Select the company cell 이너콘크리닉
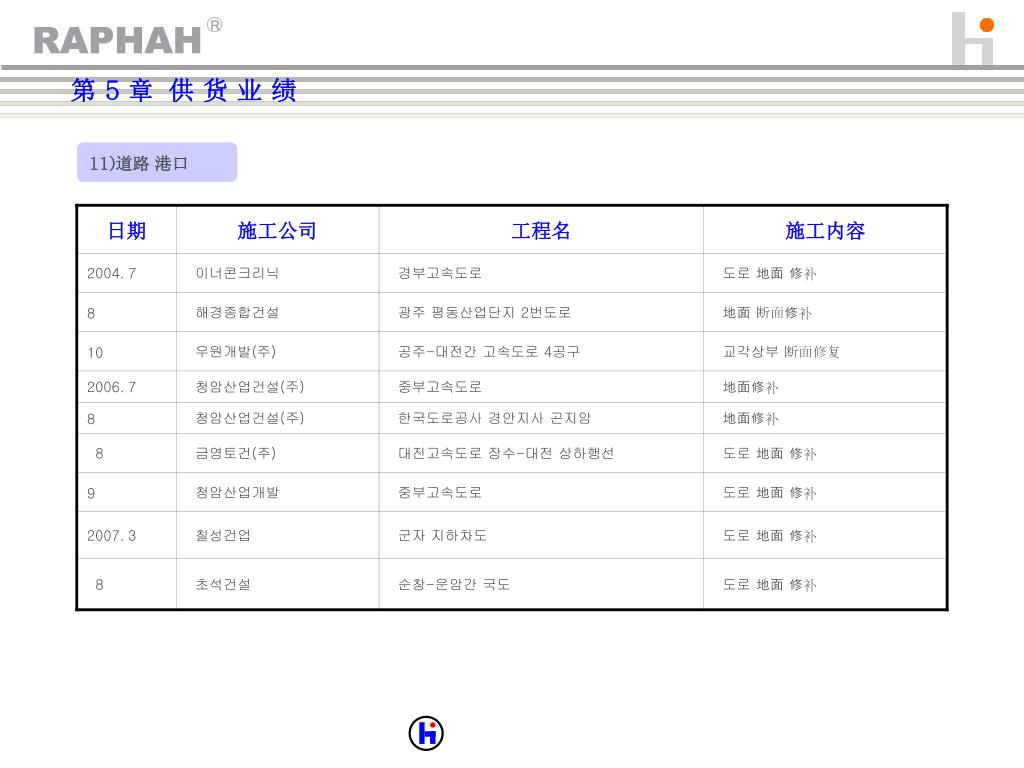The width and height of the screenshot is (1024, 768). click(x=237, y=273)
